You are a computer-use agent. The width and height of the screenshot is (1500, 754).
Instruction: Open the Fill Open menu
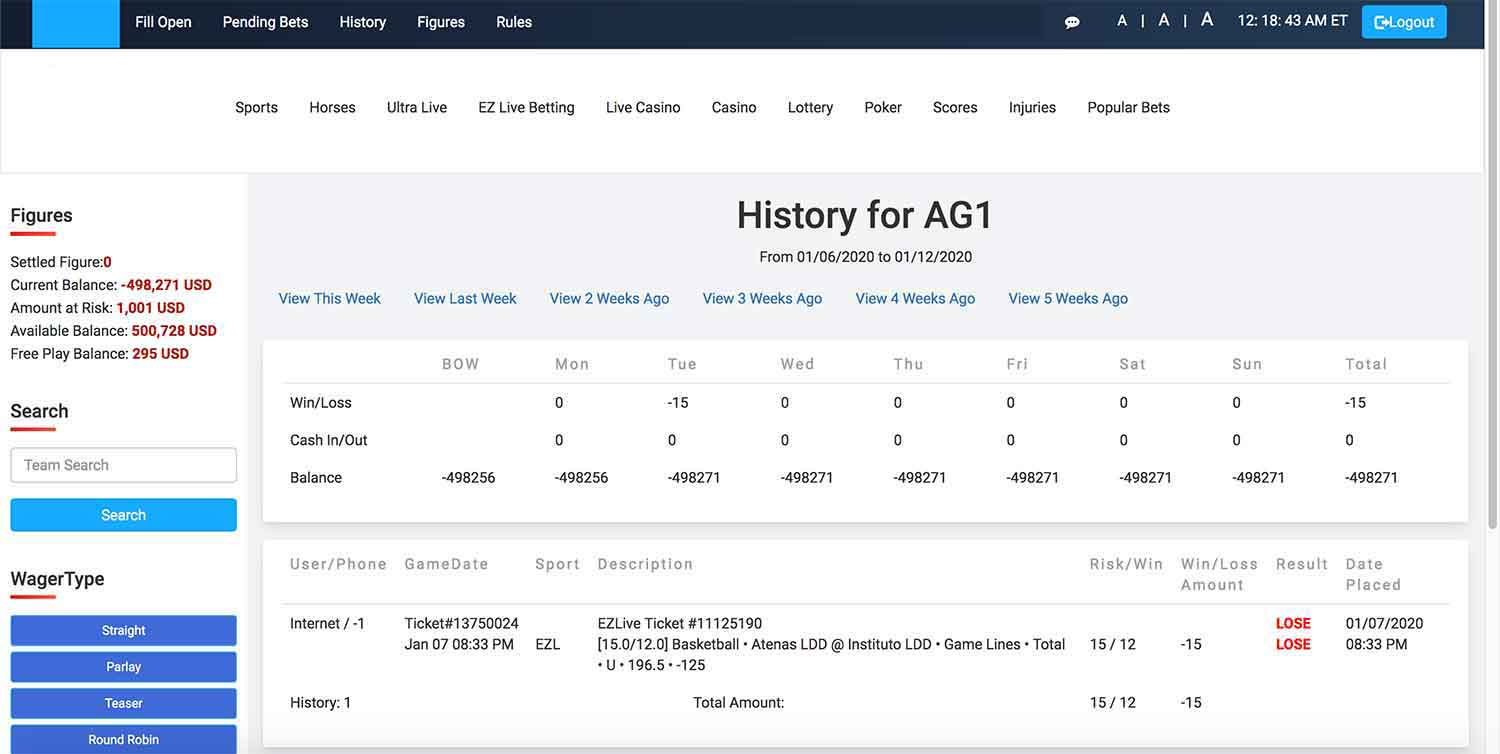tap(163, 21)
